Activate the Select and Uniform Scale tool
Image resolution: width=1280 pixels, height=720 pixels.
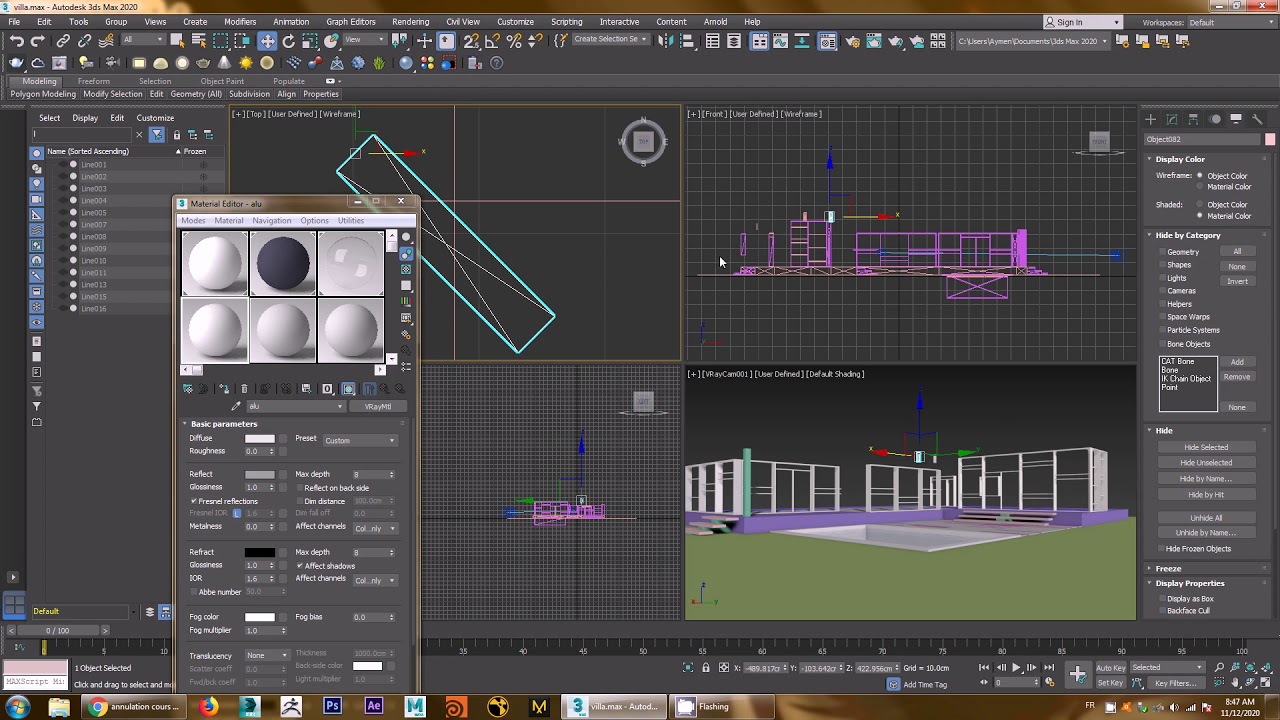click(x=310, y=41)
